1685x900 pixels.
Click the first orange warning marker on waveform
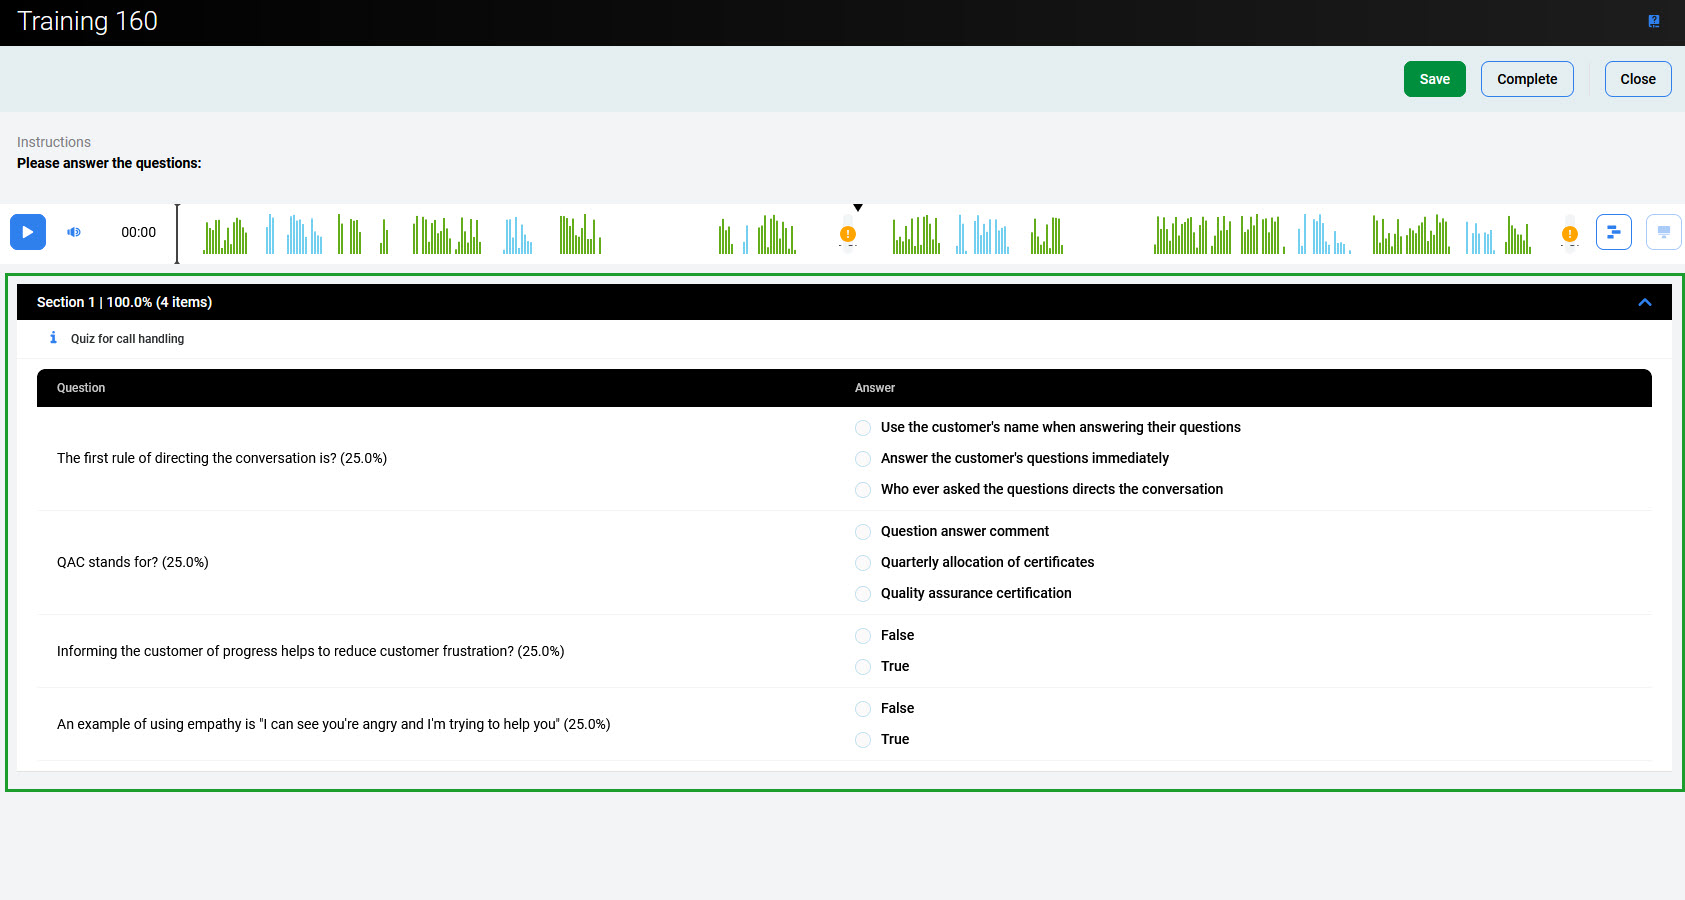848,234
